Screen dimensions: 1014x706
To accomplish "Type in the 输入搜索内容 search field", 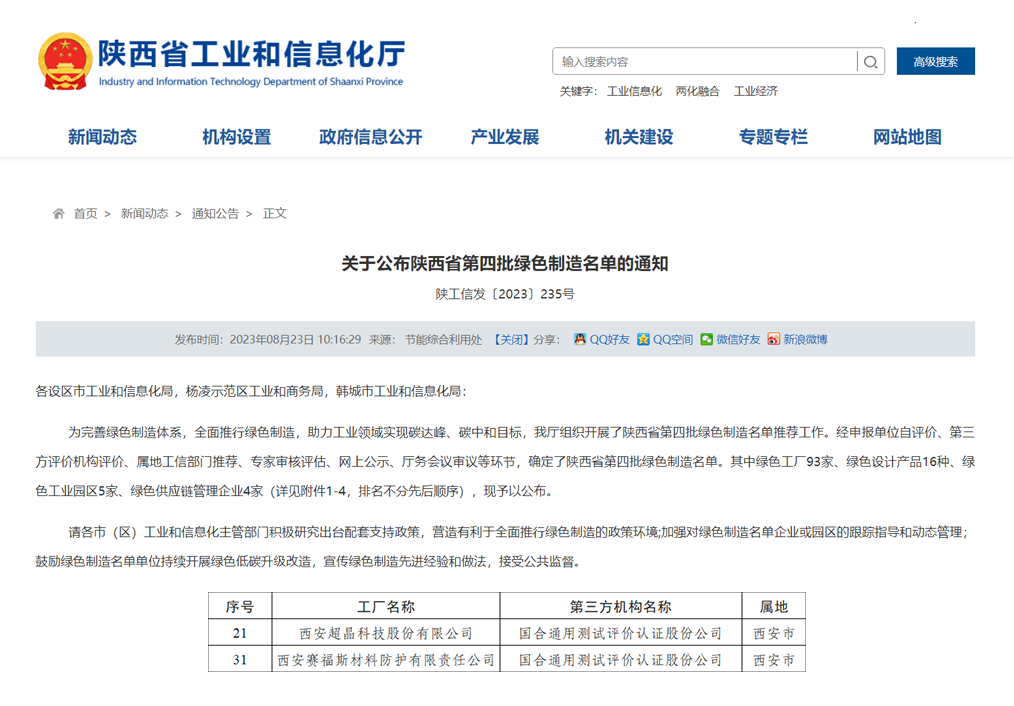I will point(705,62).
